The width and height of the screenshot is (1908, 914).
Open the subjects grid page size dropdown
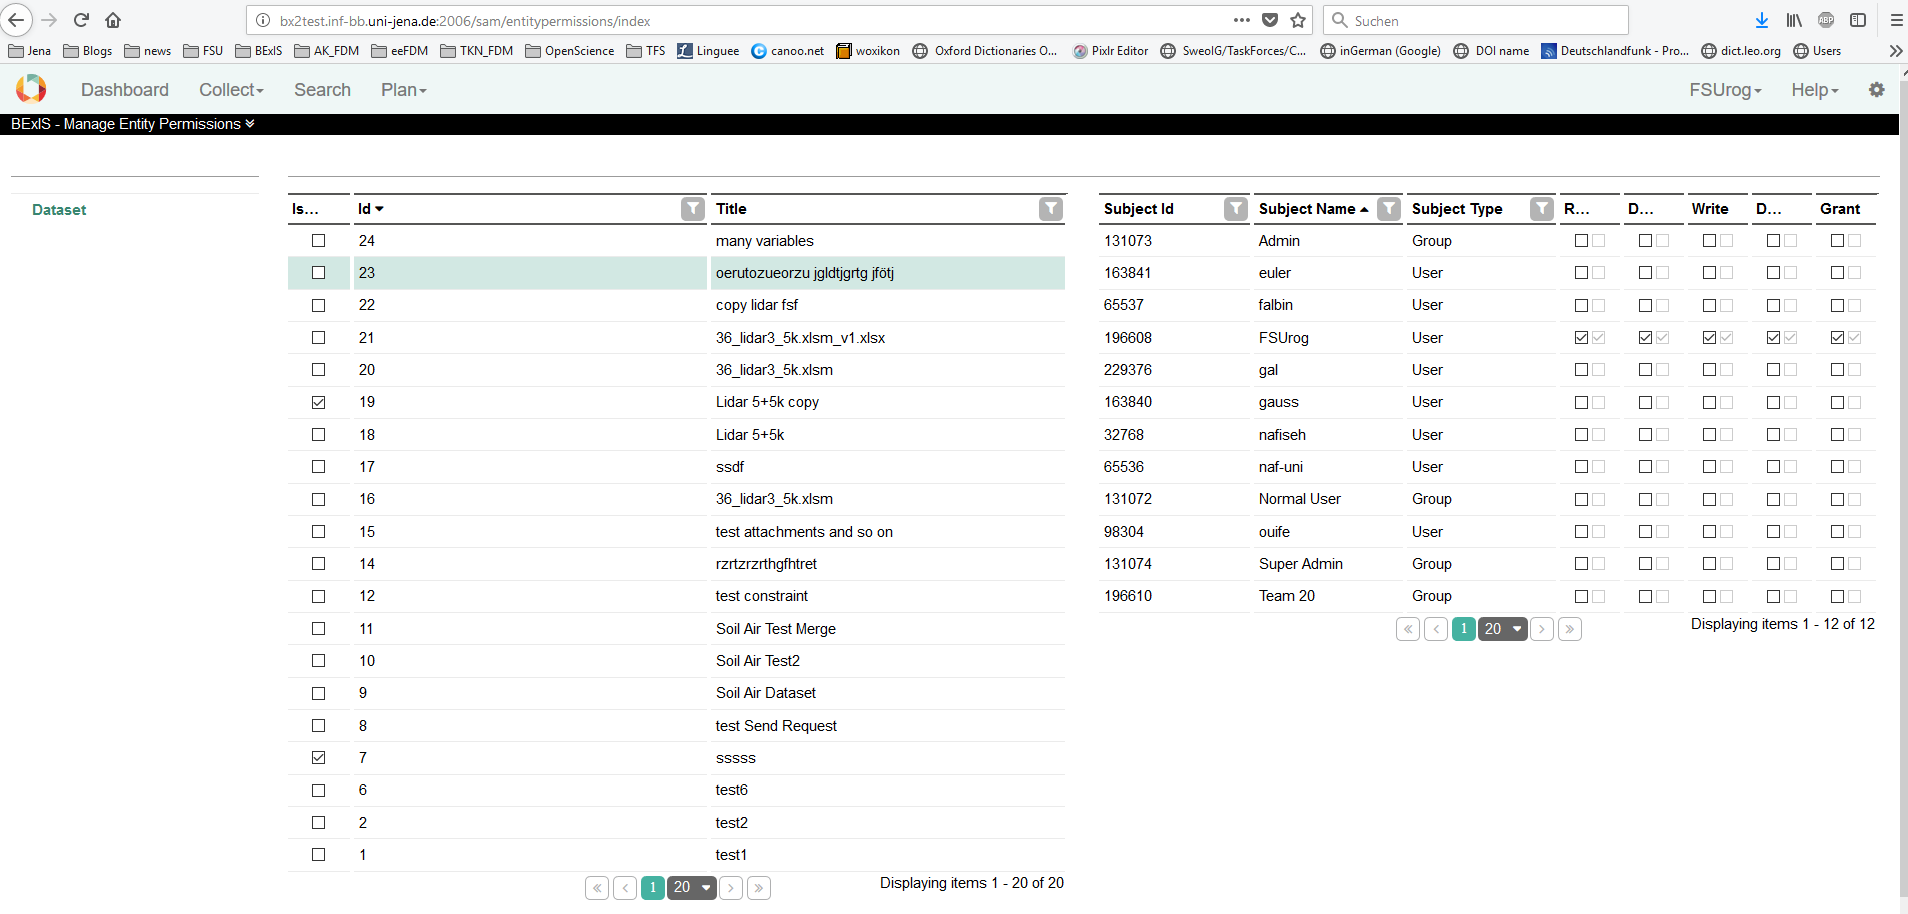1503,629
